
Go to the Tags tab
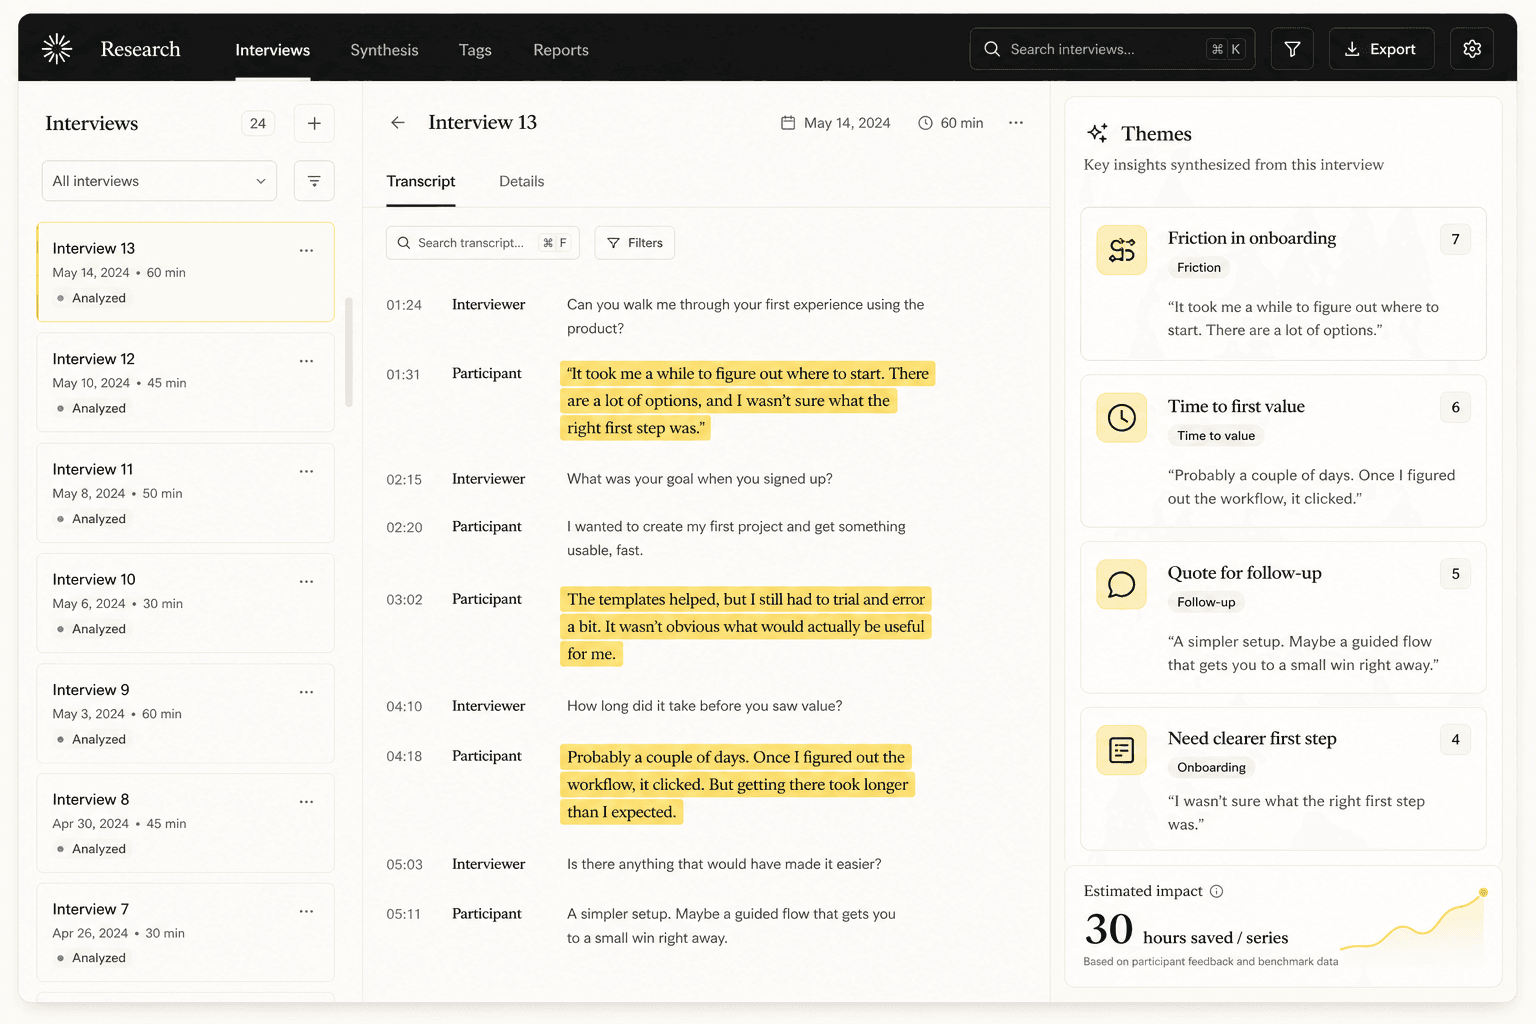click(x=475, y=50)
